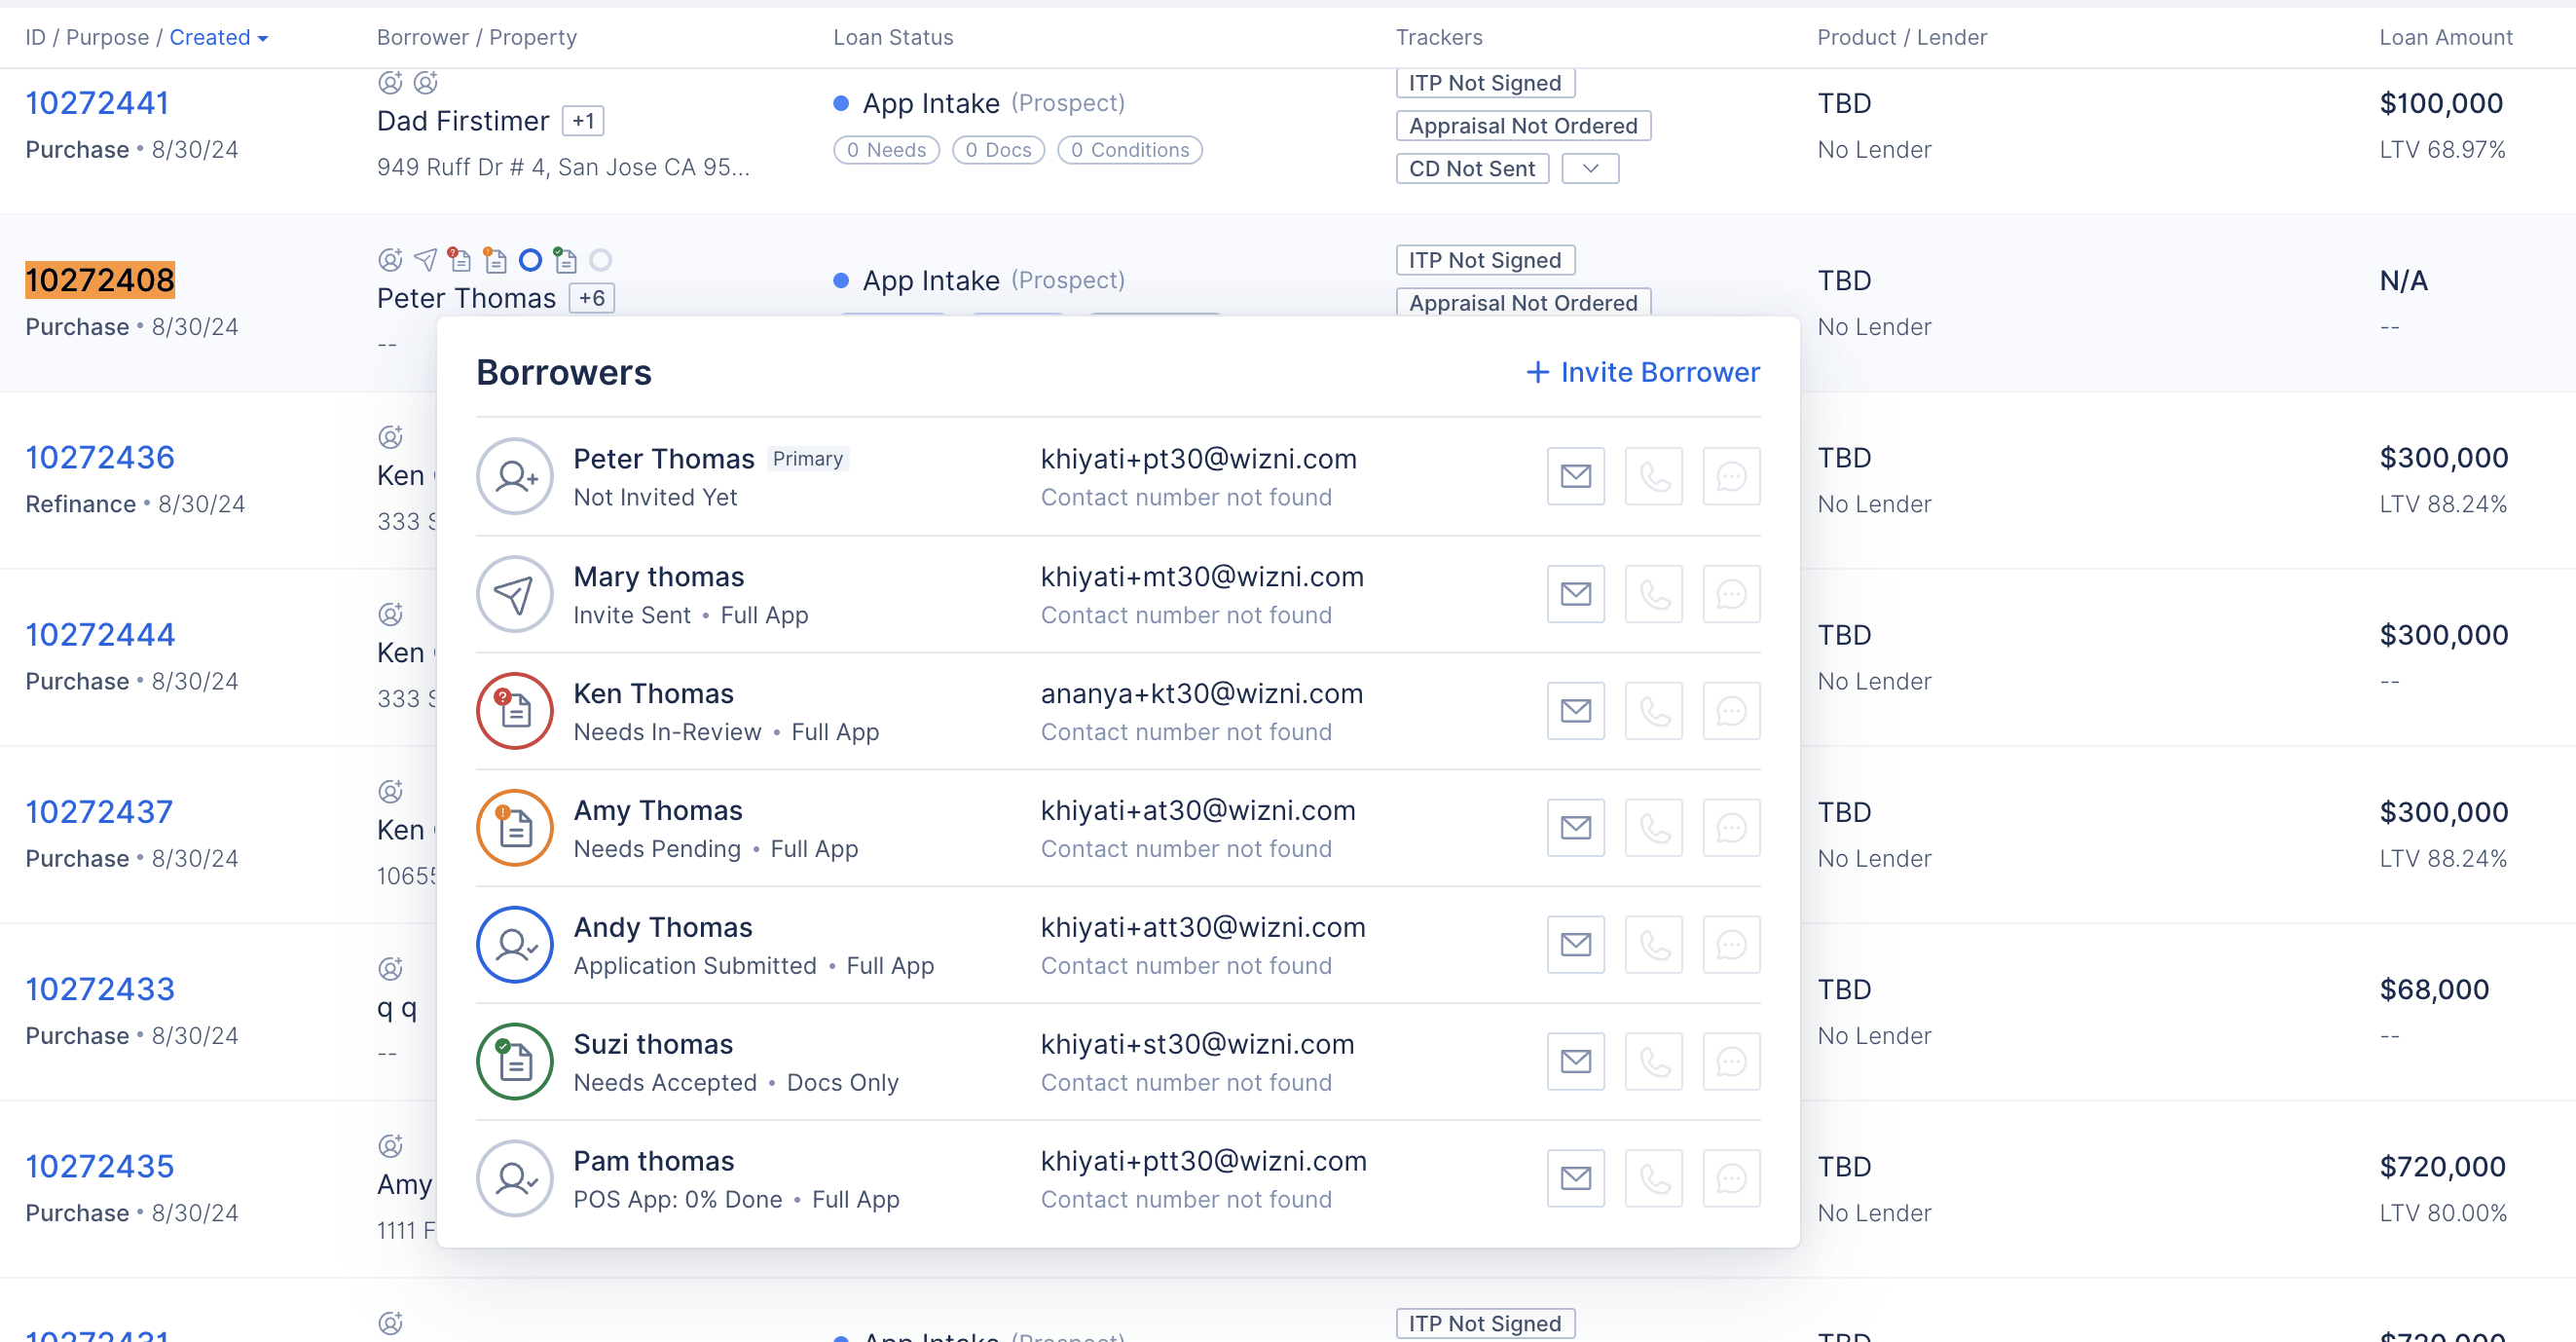Click Ken Thomas red needs-review avatar icon
Image resolution: width=2576 pixels, height=1342 pixels.
click(x=514, y=711)
